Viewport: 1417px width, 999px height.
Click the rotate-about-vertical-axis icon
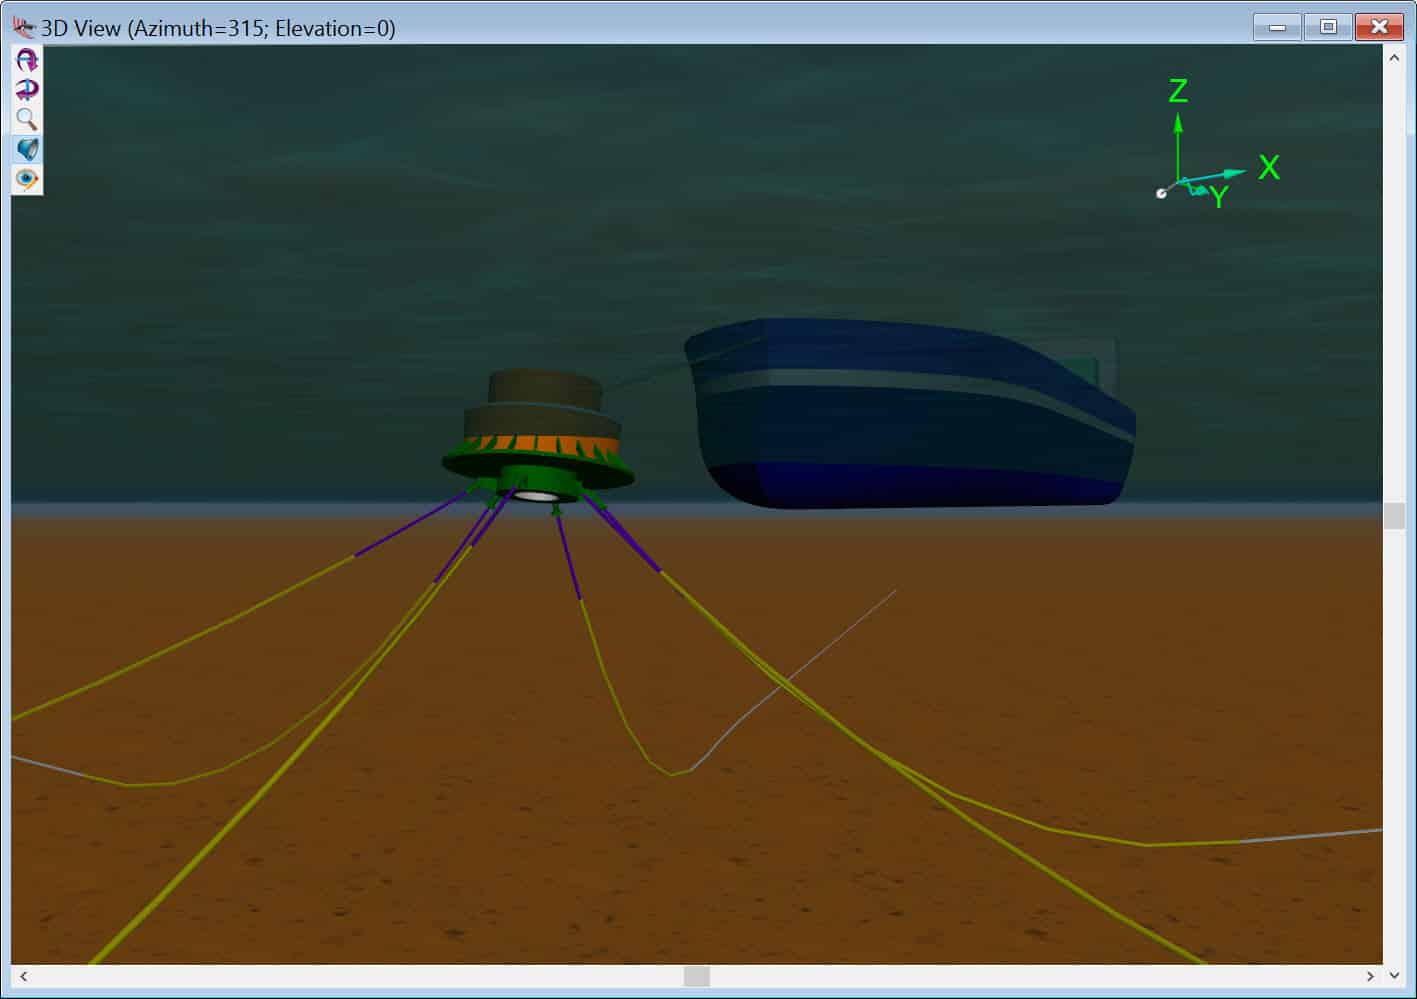point(27,90)
